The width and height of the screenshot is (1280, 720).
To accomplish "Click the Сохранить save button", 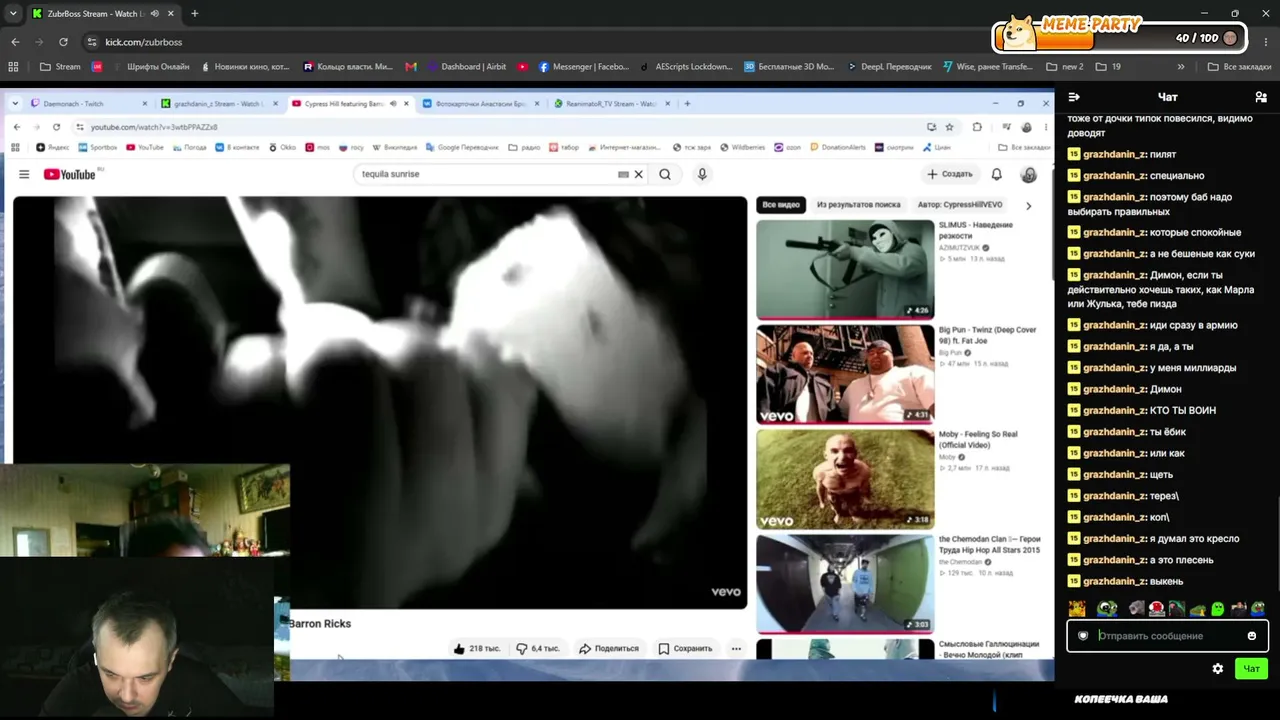I will (686, 648).
